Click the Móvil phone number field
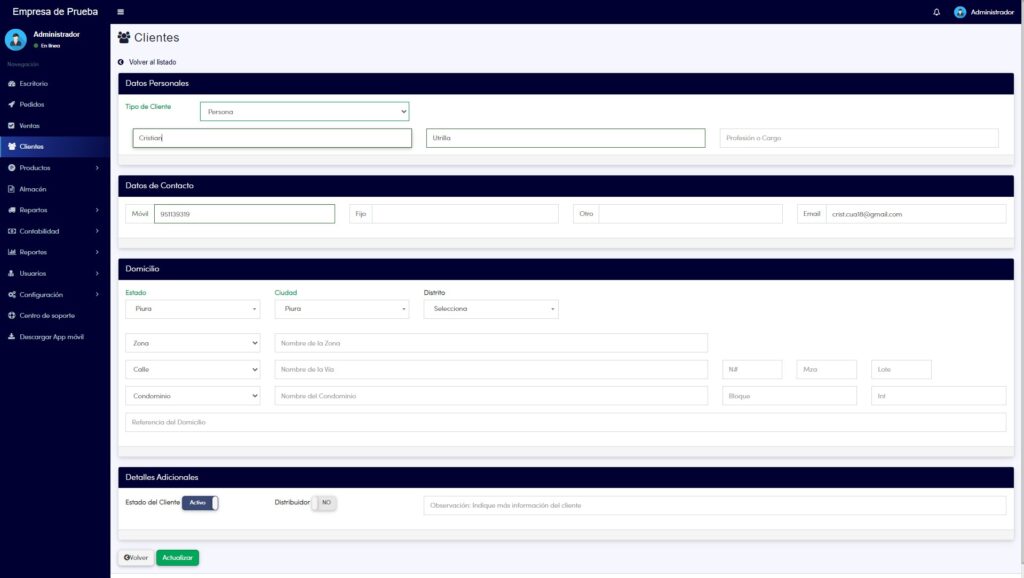This screenshot has height=578, width=1024. (x=244, y=214)
